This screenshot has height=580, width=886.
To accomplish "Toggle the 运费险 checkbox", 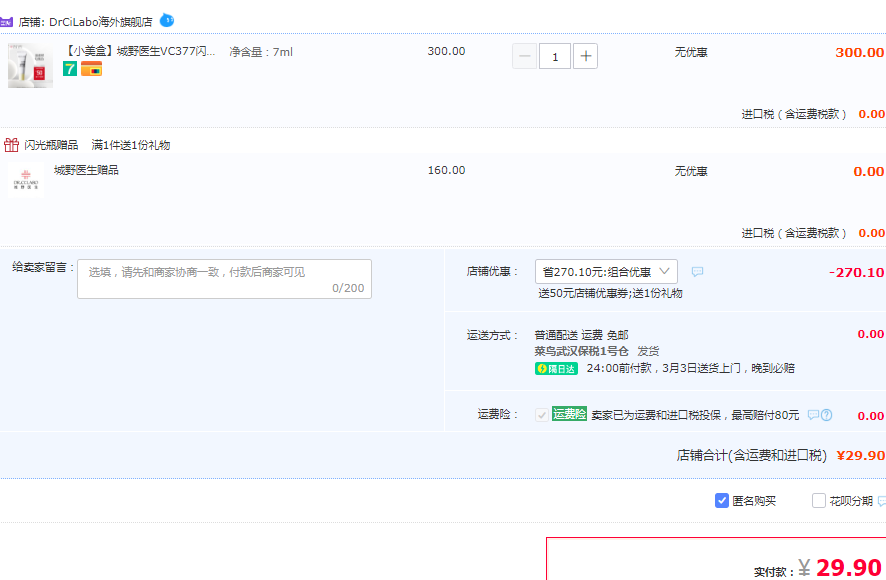I will coord(541,415).
